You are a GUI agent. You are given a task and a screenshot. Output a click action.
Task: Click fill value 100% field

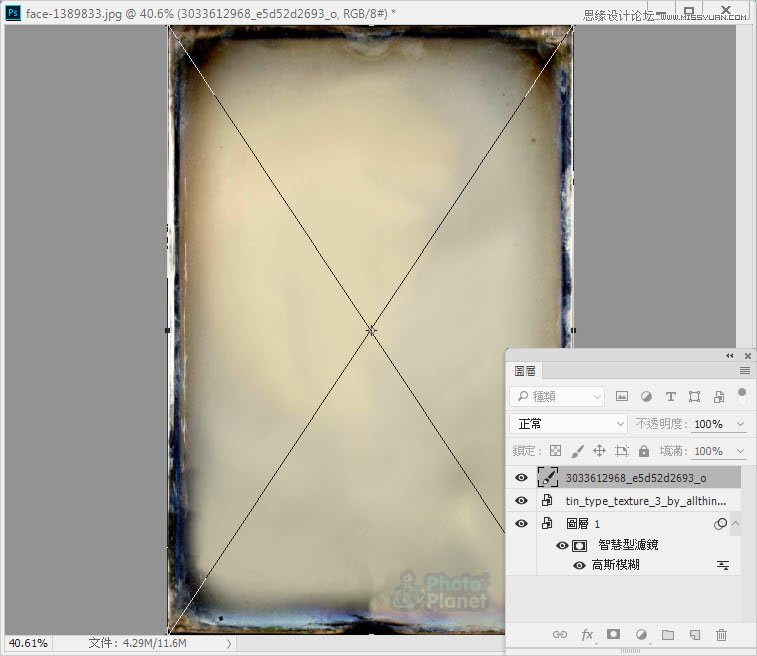coord(709,451)
